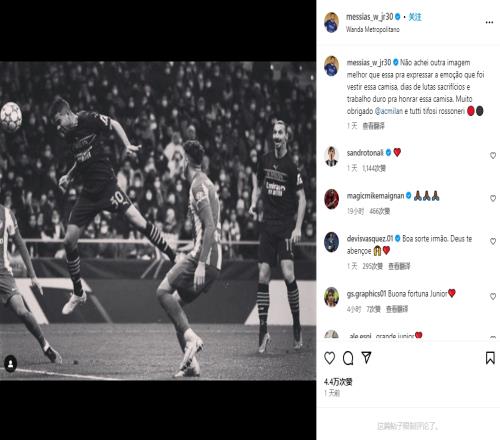Show translation of gs.graphics01's comment
This screenshot has width=500, height=440.
click(x=397, y=309)
